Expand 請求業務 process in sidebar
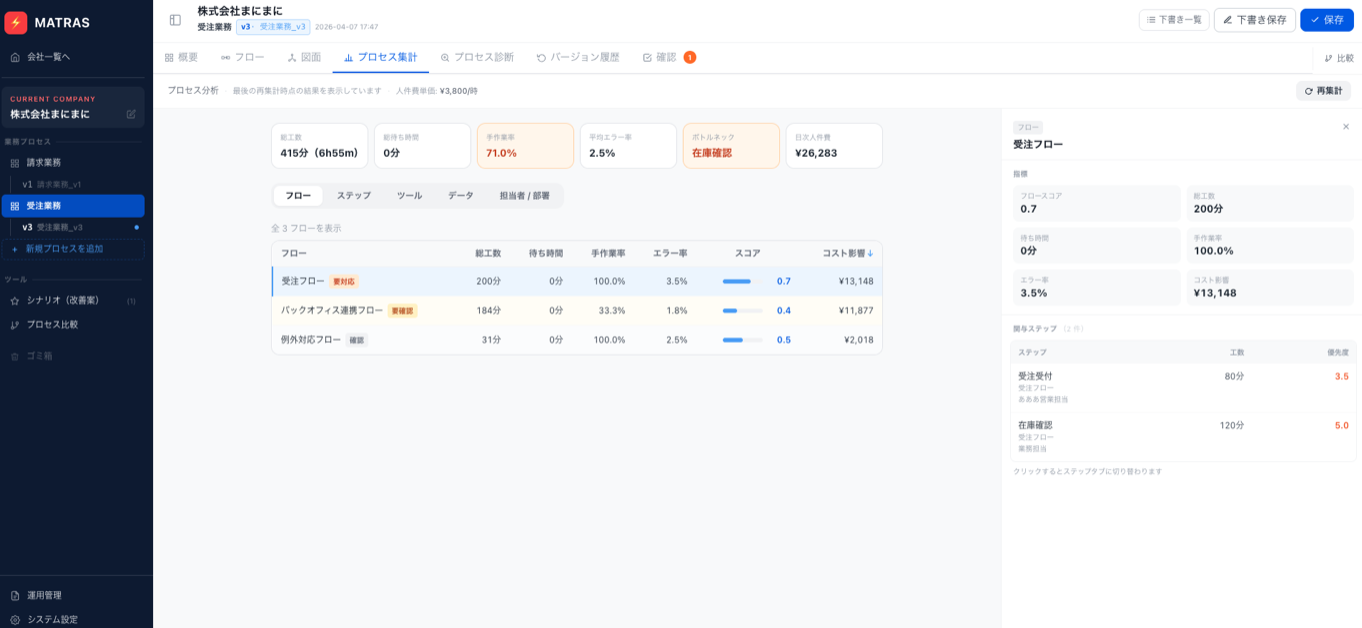This screenshot has height=628, width=1362. click(x=43, y=162)
